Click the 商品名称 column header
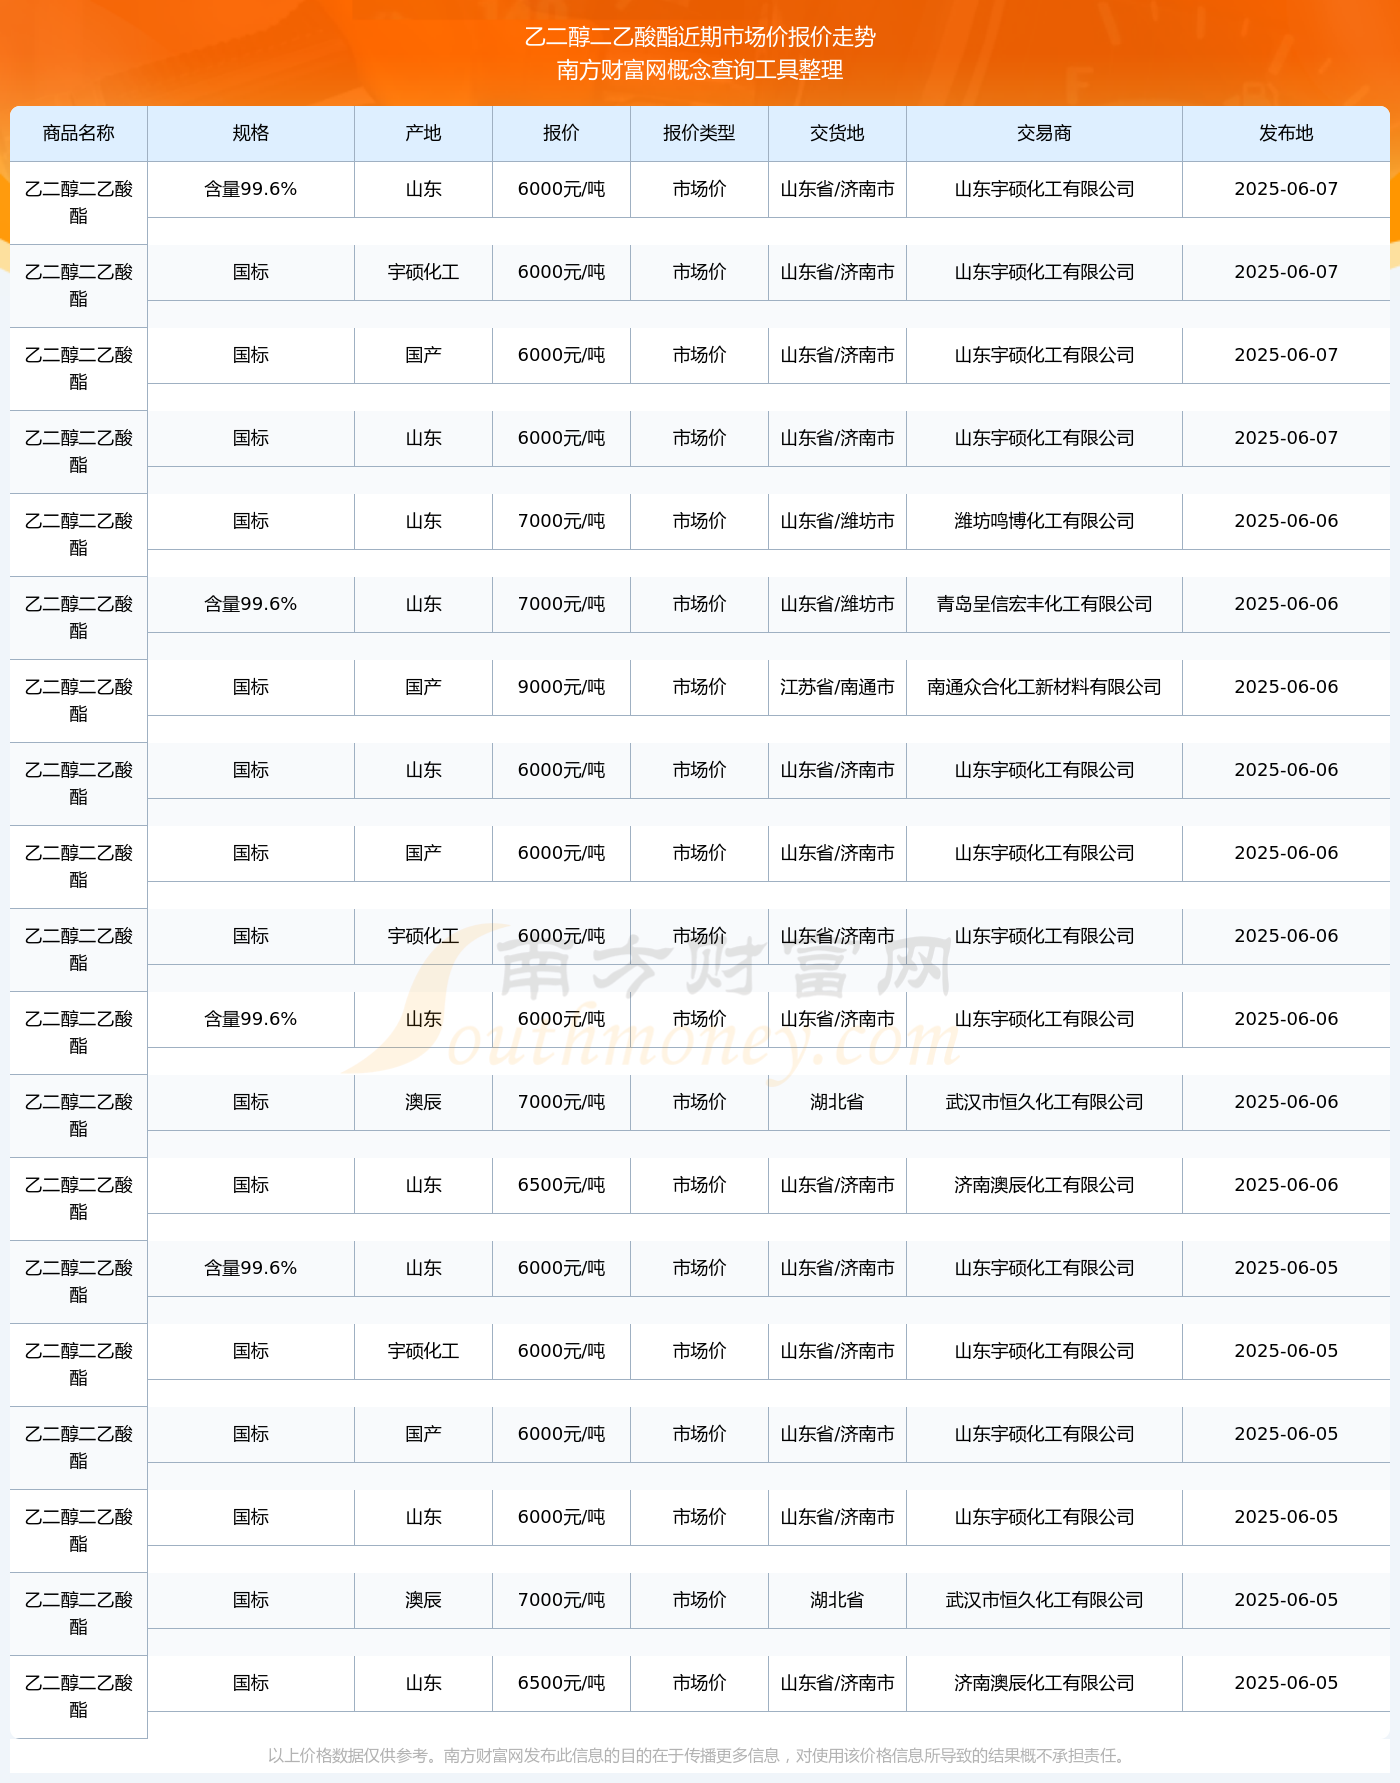 (79, 133)
